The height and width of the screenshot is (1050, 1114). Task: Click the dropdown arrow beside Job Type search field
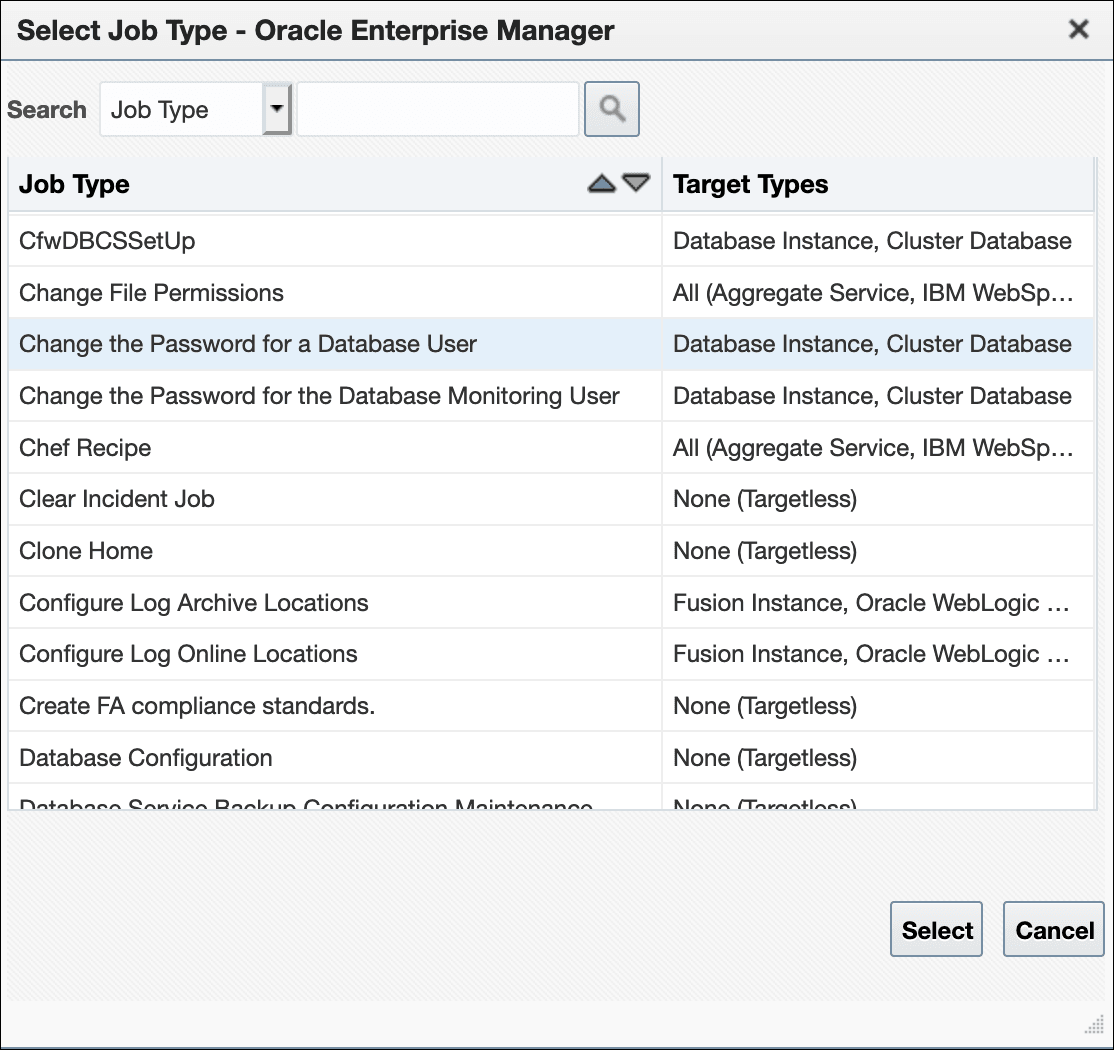pos(277,108)
